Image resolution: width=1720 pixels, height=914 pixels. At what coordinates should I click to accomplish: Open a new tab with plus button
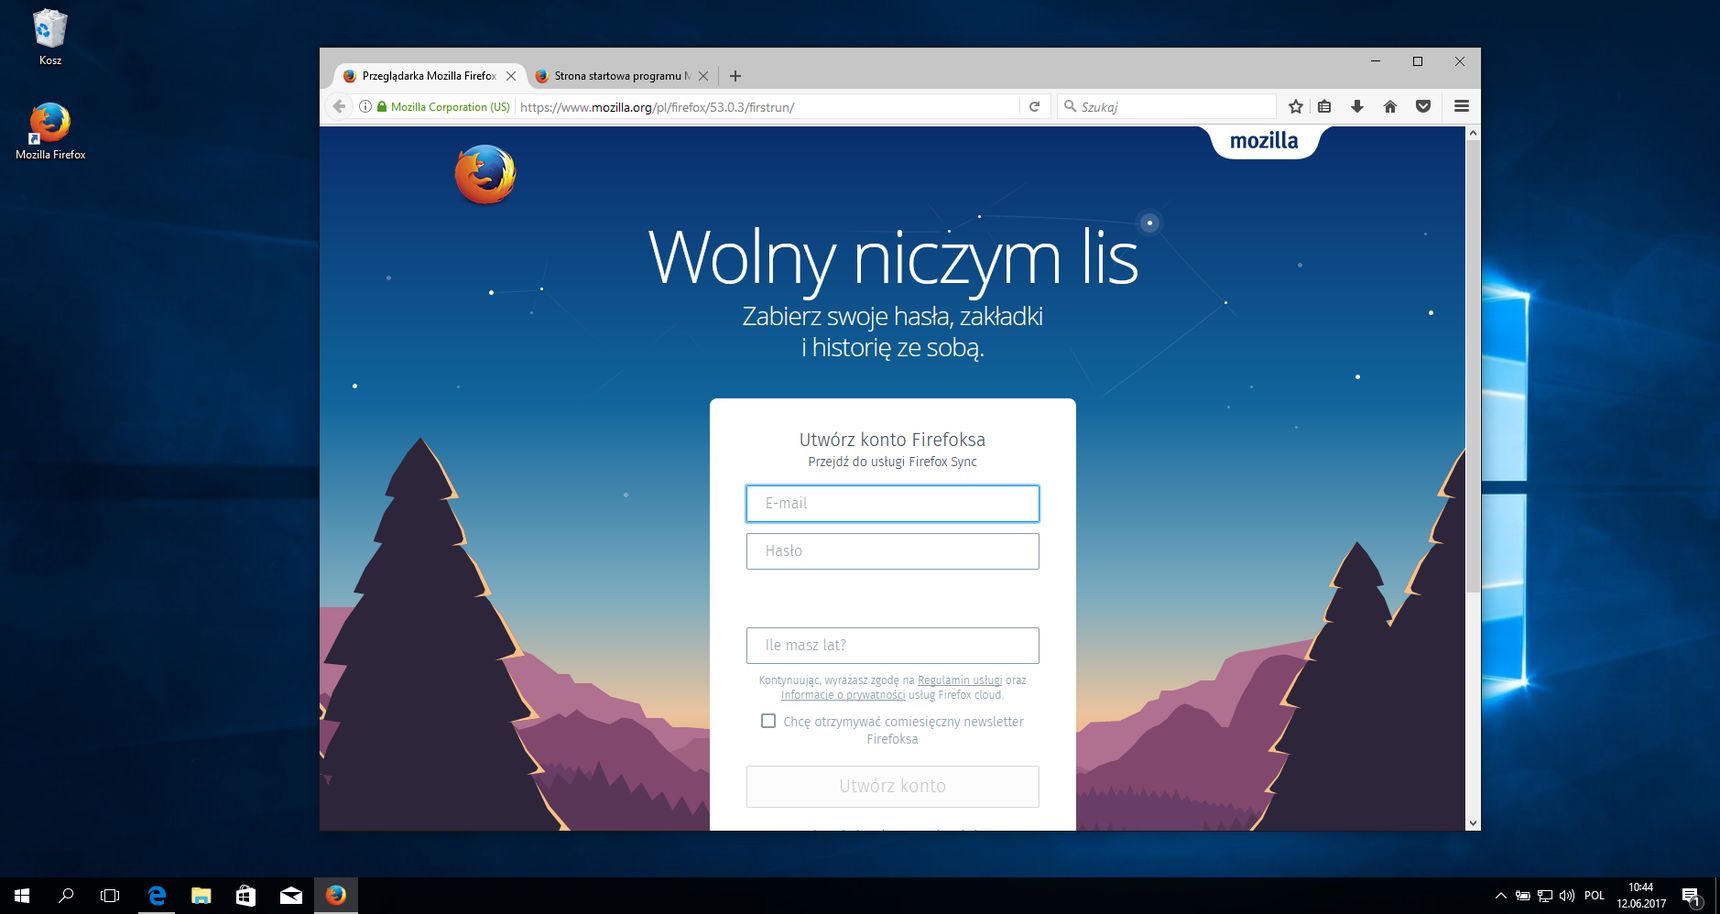tap(735, 76)
